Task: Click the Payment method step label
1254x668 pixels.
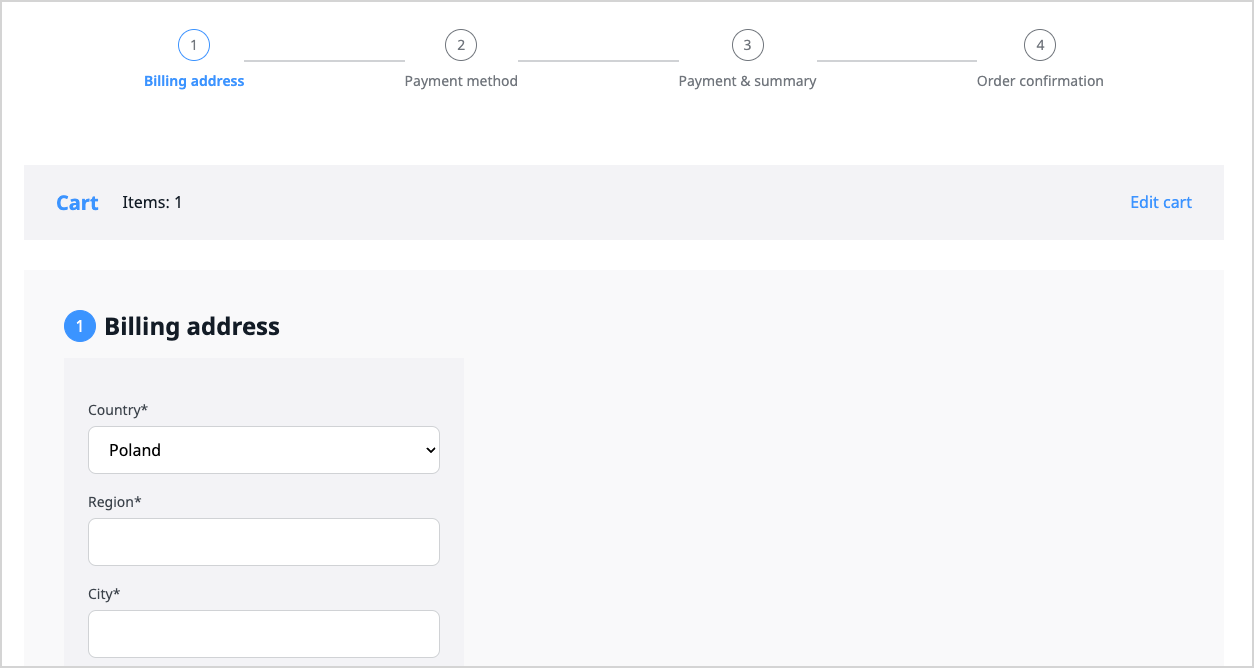Action: coord(460,81)
